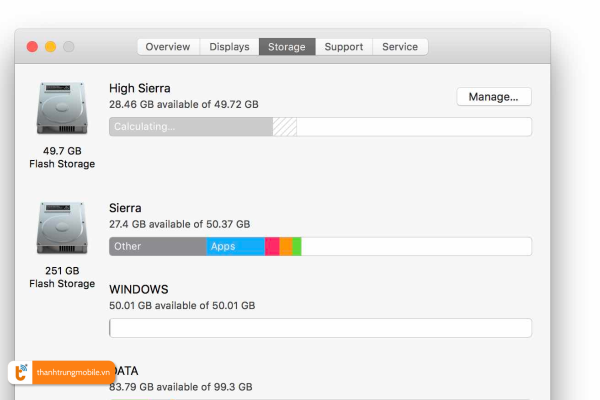Click the thanhtrungmobile logo icon
600x400 pixels.
pos(20,372)
